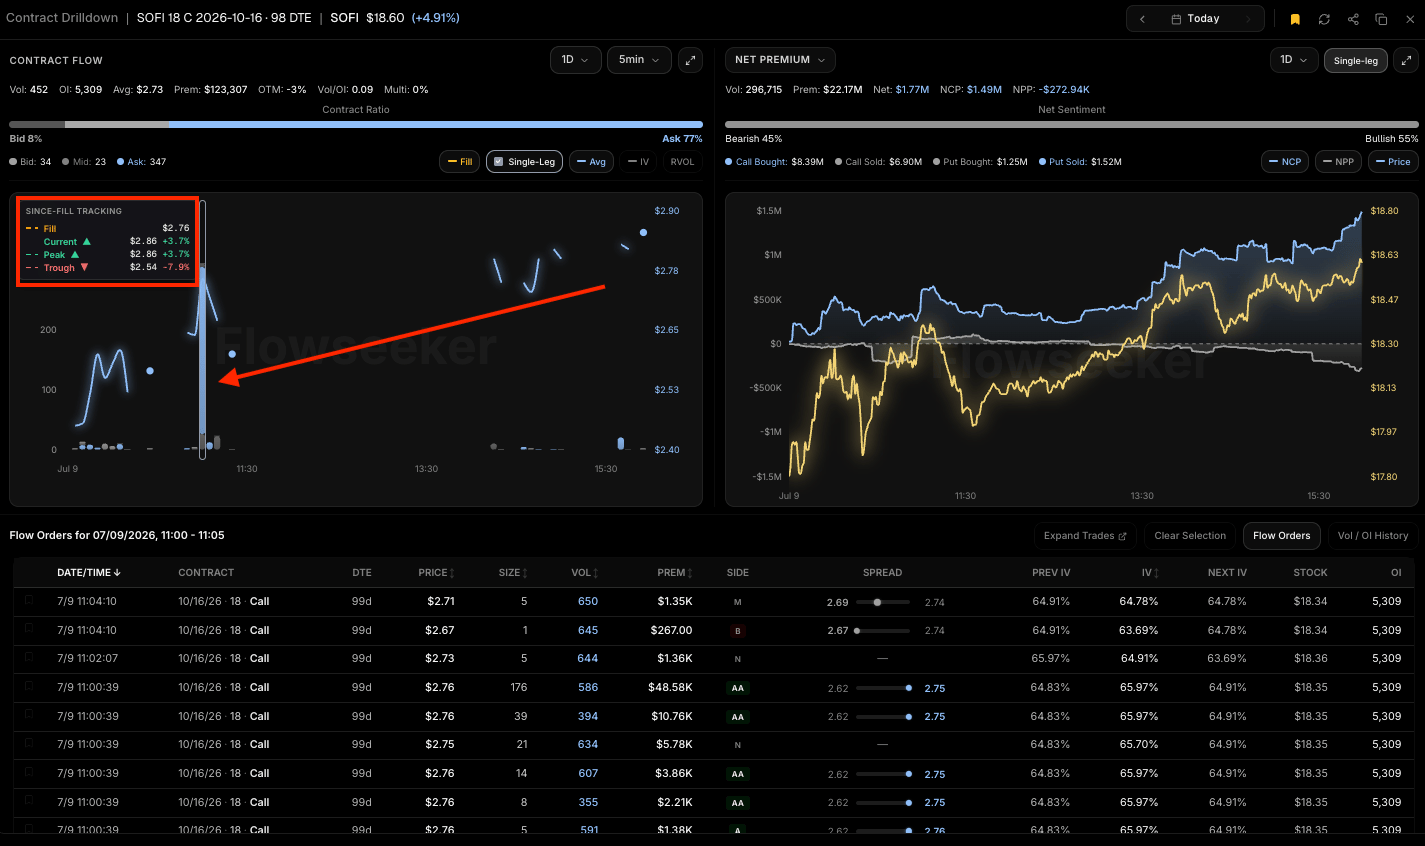Uncheck the Single-Leg checkbox in Contract Flow
Viewport: 1425px width, 846px height.
[499, 162]
